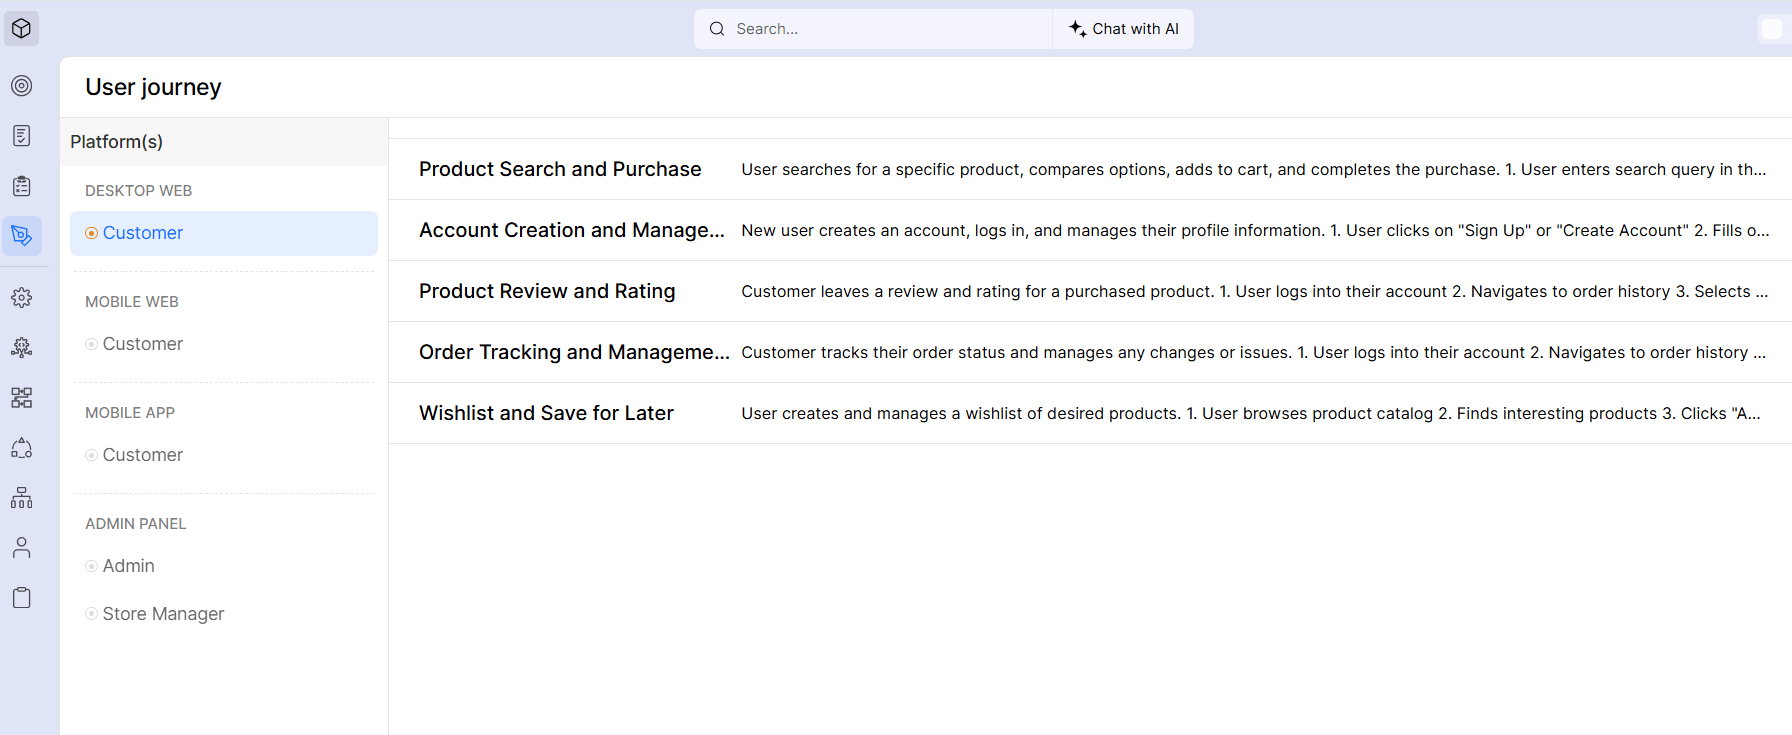Screen dimensions: 1792x735
Task: Focus the Search input field
Action: click(x=873, y=29)
